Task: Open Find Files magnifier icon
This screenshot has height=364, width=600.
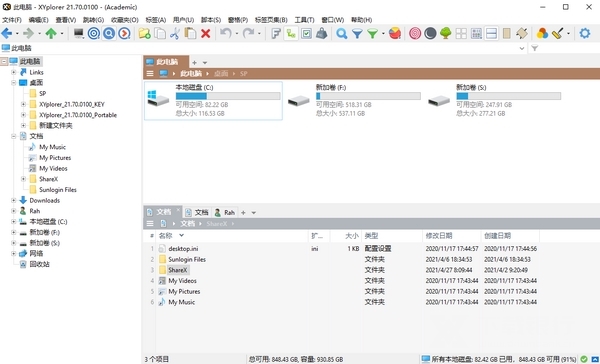Action: [342, 34]
